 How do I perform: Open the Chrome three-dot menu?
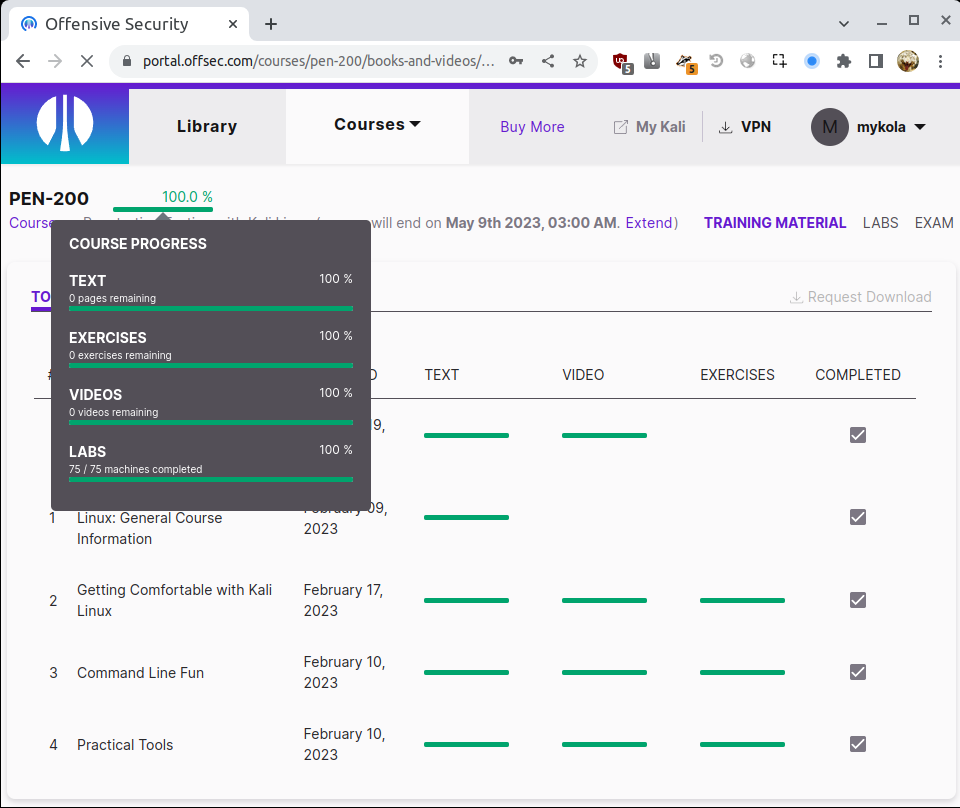(940, 61)
